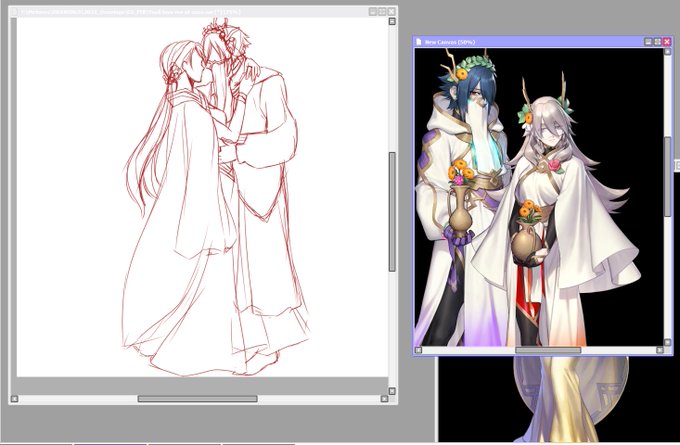The image size is (680, 445).
Task: Maximize the New Canvas window
Action: (657, 42)
